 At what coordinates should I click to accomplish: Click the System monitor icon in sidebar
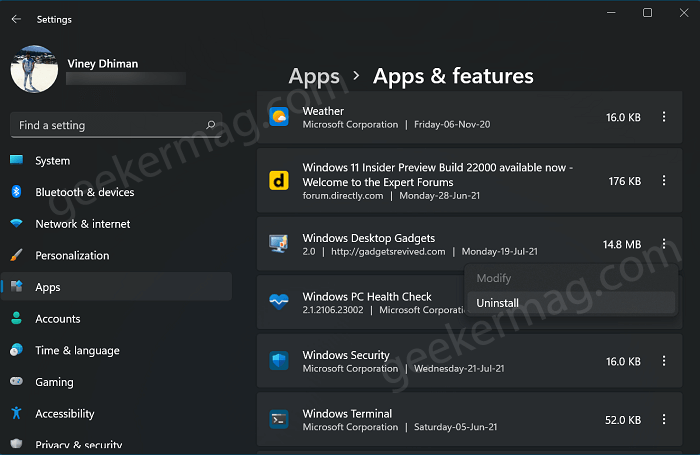coord(17,160)
